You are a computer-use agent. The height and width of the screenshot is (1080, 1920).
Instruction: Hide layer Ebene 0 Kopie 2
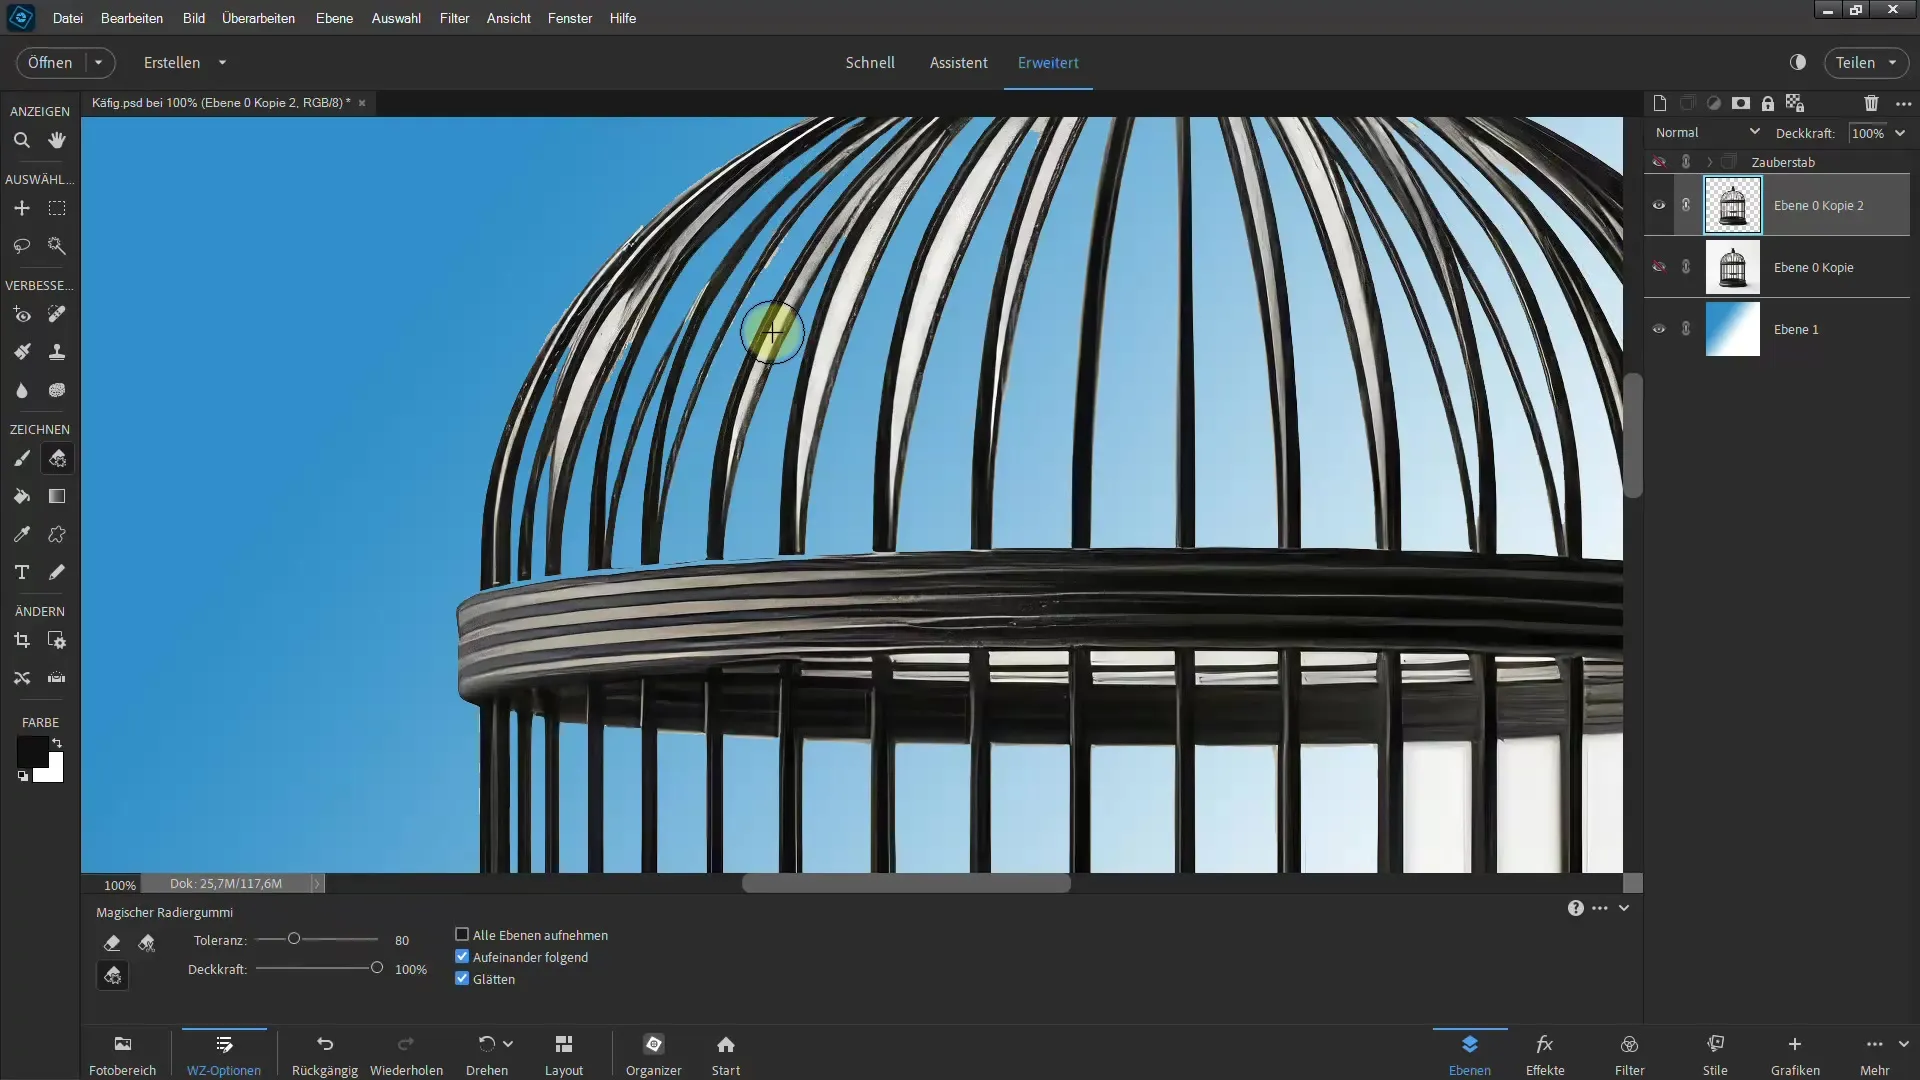[x=1659, y=205]
